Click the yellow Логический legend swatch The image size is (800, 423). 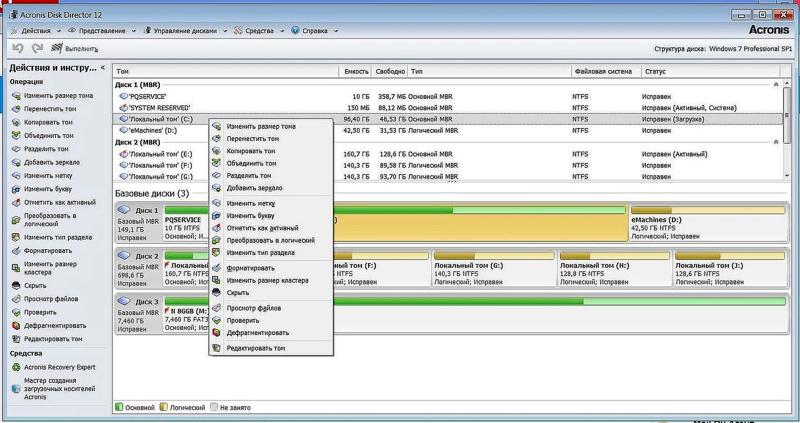[163, 407]
